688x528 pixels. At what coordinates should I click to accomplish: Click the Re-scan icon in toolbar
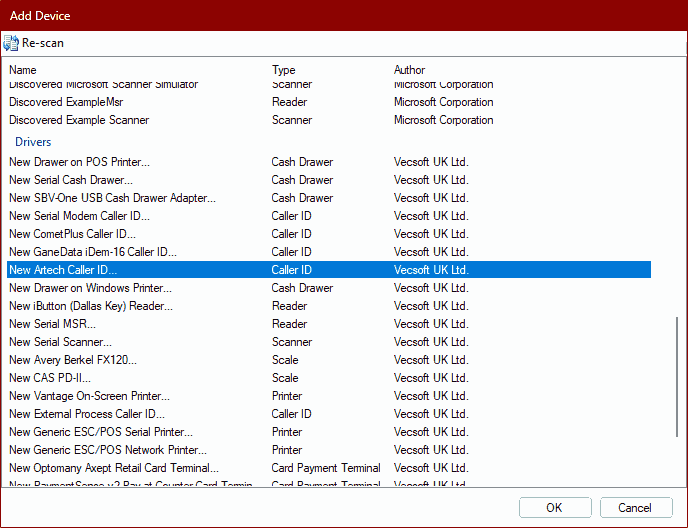tap(11, 44)
